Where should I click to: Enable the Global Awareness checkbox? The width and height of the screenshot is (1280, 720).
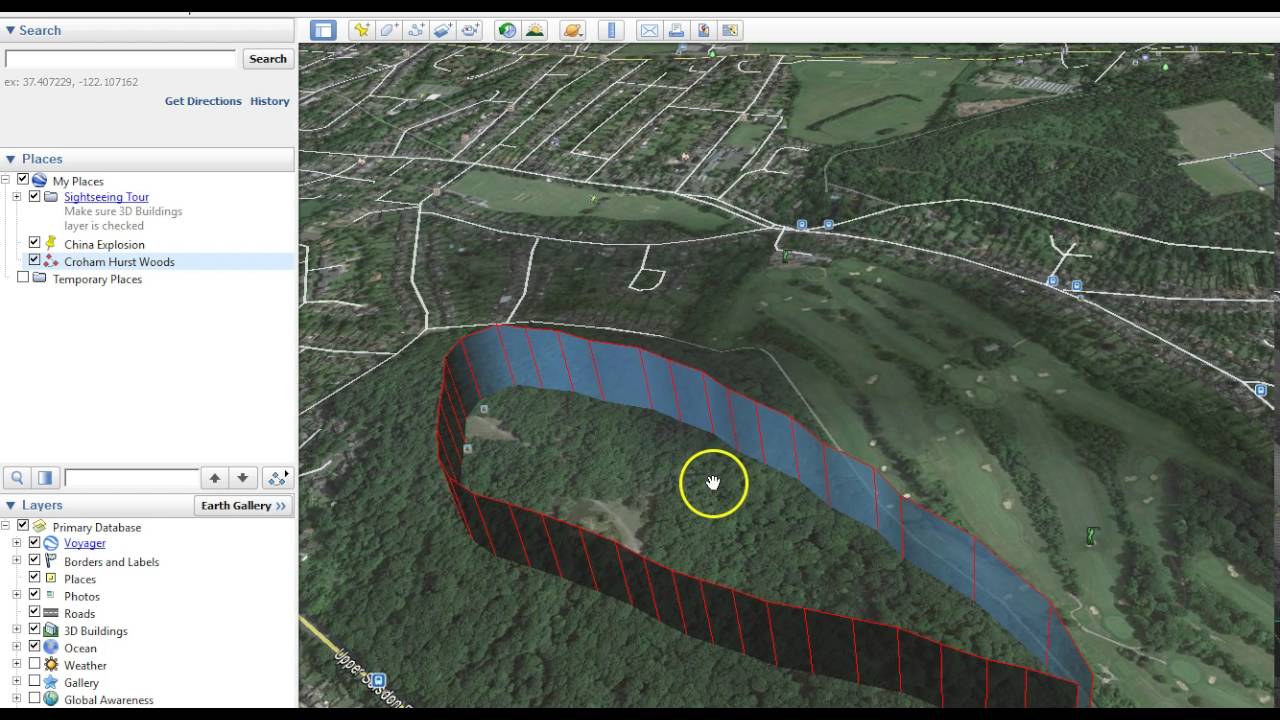35,699
